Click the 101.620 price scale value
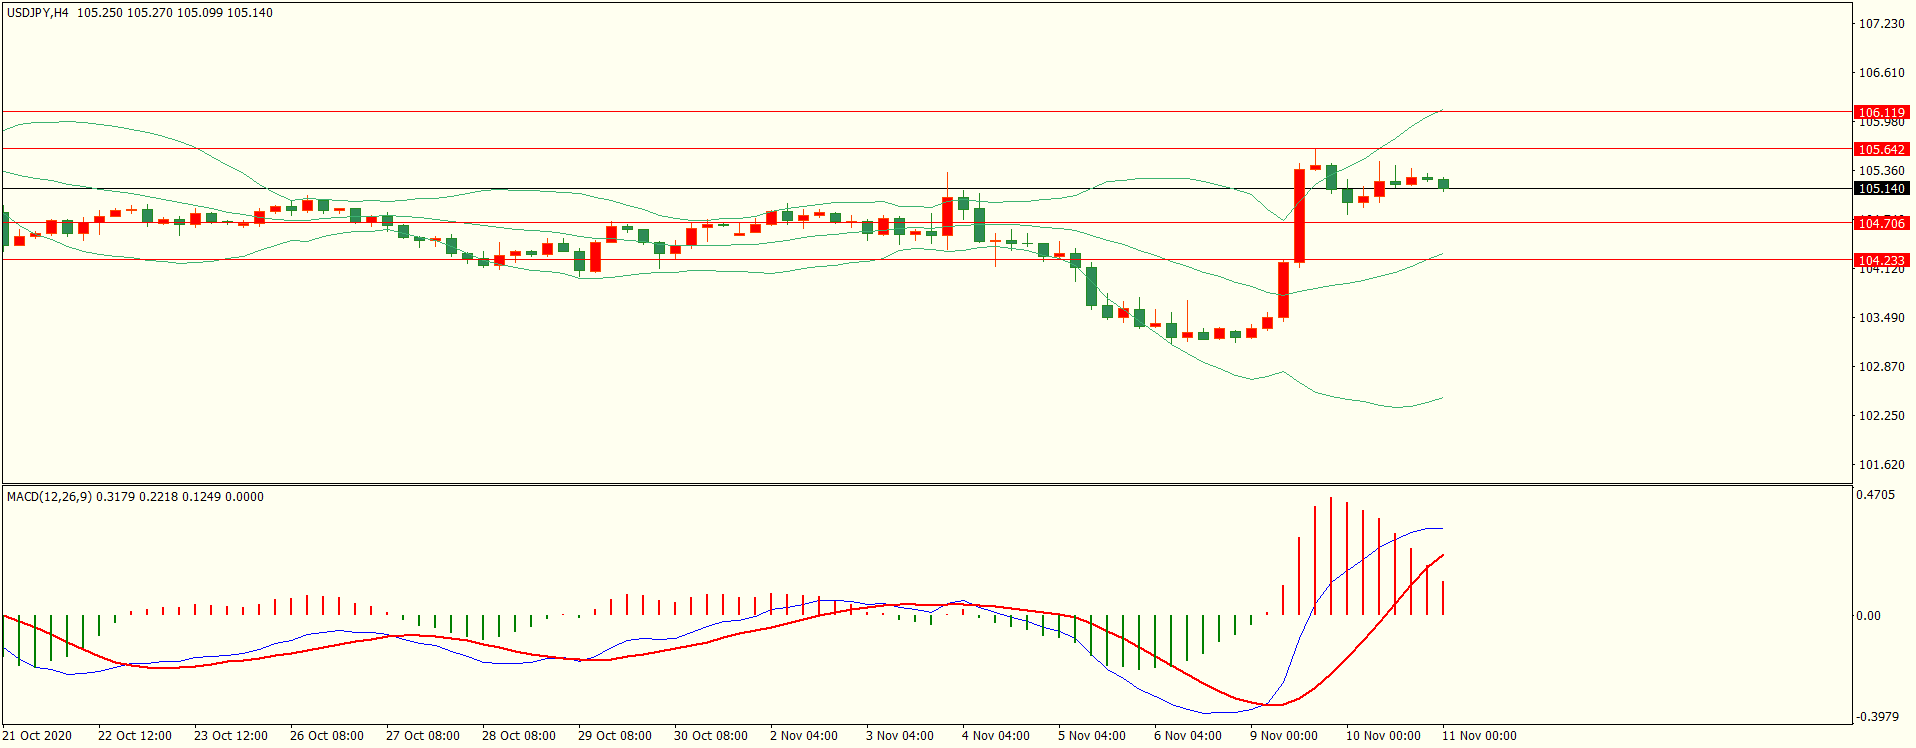The height and width of the screenshot is (748, 1916). (x=1881, y=465)
